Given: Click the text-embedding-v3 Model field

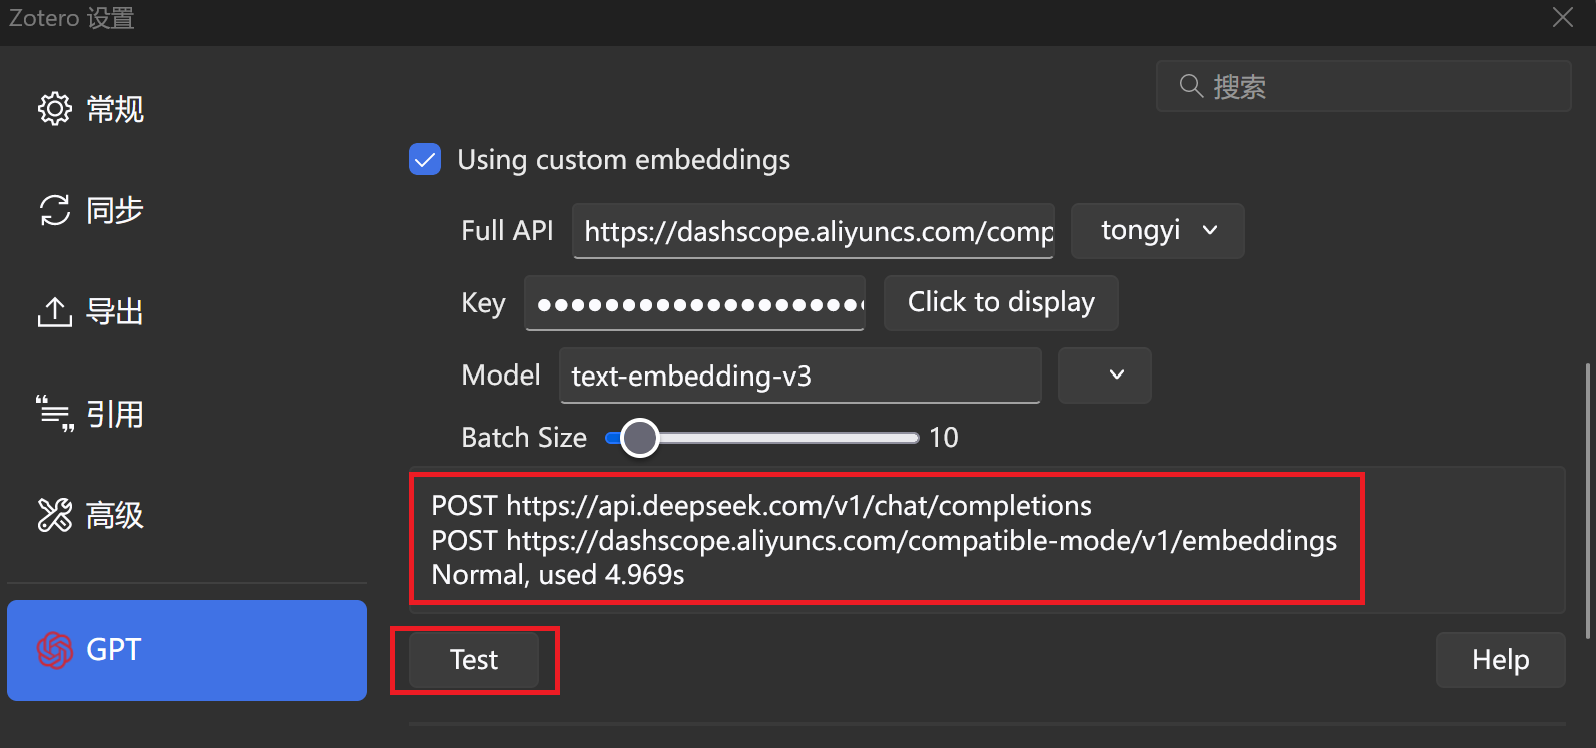Looking at the screenshot, I should [800, 376].
